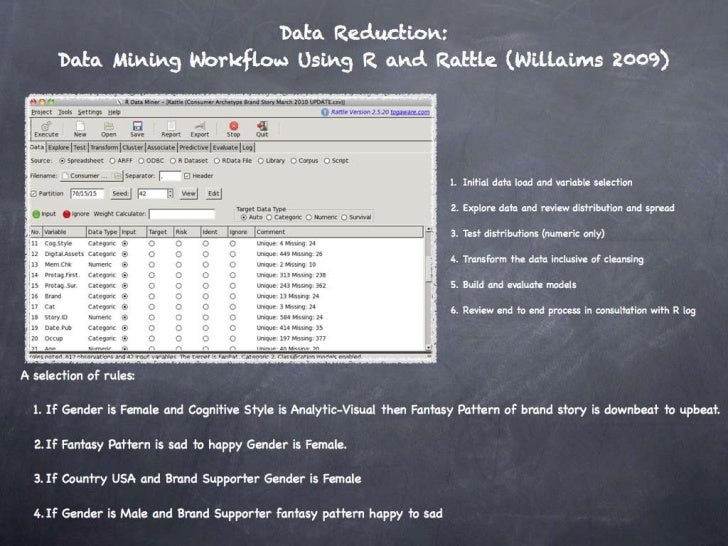This screenshot has height=546, width=728.
Task: Open the Help menu
Action: pyautogui.click(x=114, y=112)
